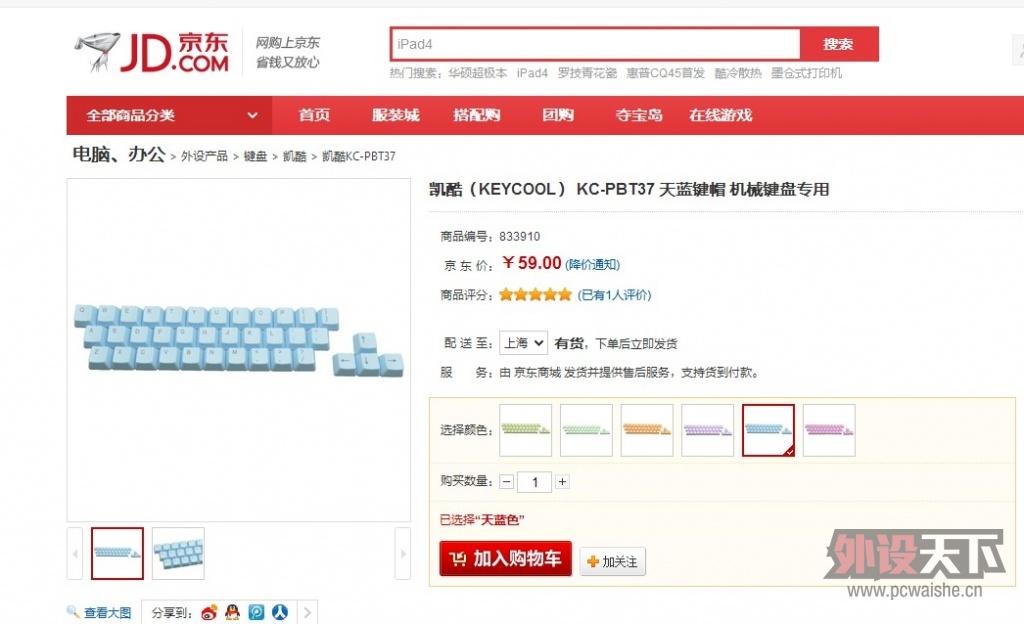Expand the 全部商品分类 category menu
Image resolution: width=1024 pixels, height=624 pixels.
coord(169,116)
